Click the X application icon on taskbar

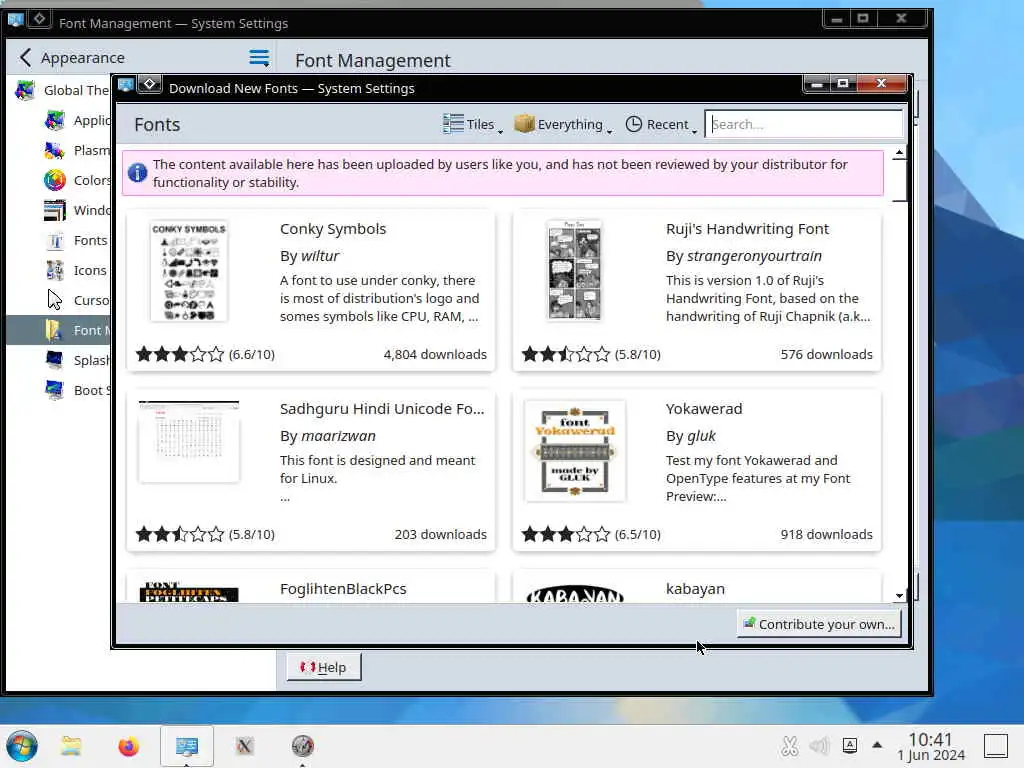(244, 746)
